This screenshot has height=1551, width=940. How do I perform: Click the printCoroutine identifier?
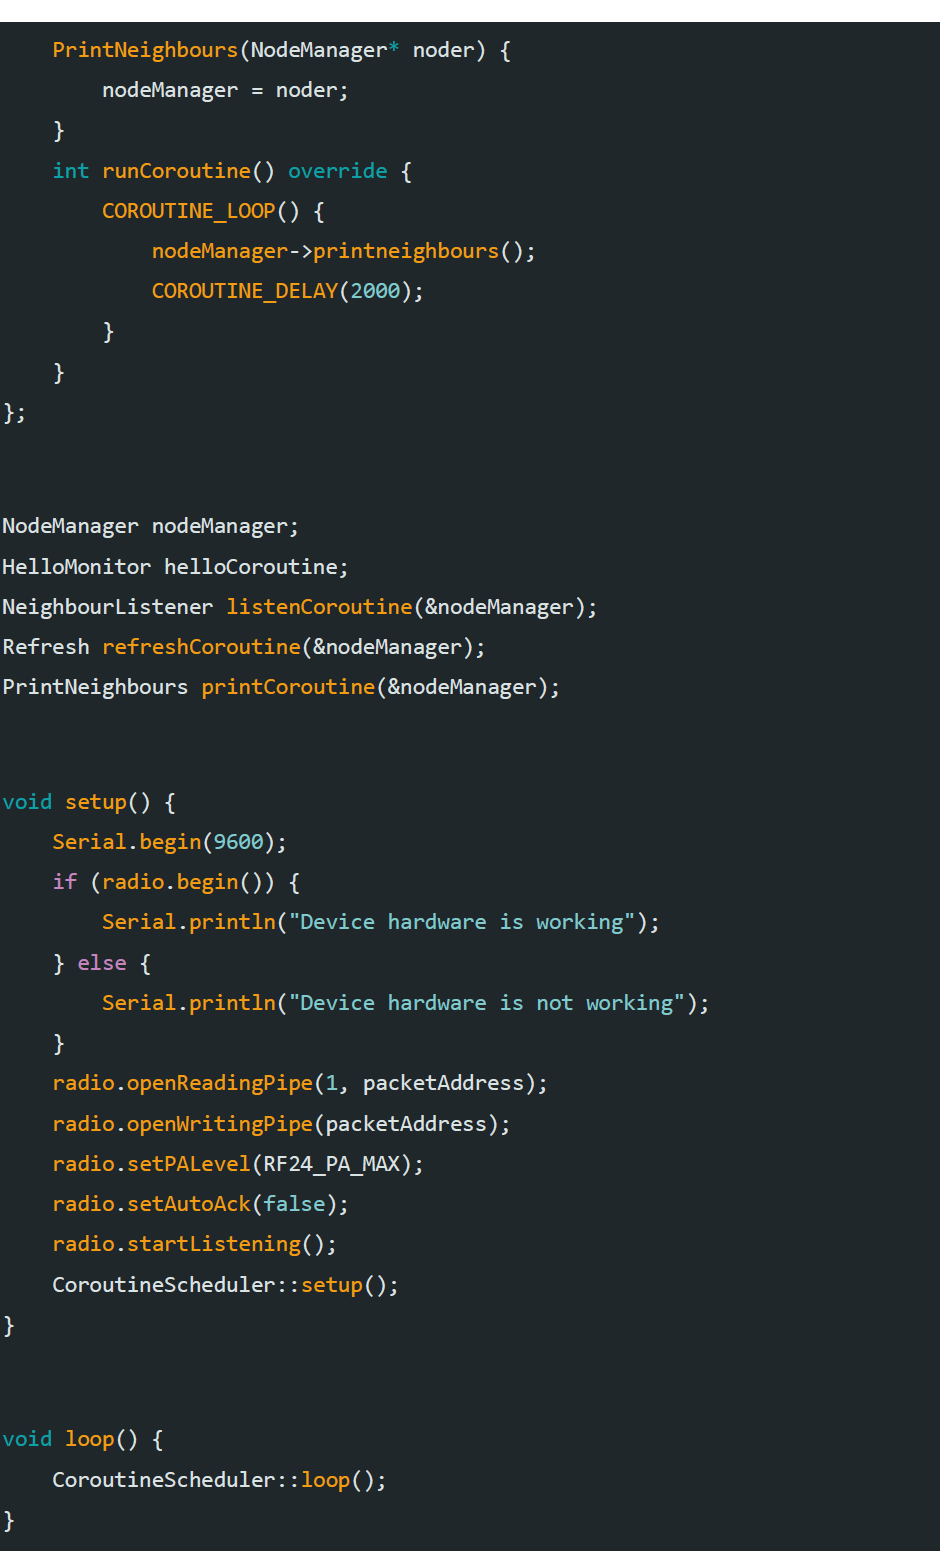point(287,686)
